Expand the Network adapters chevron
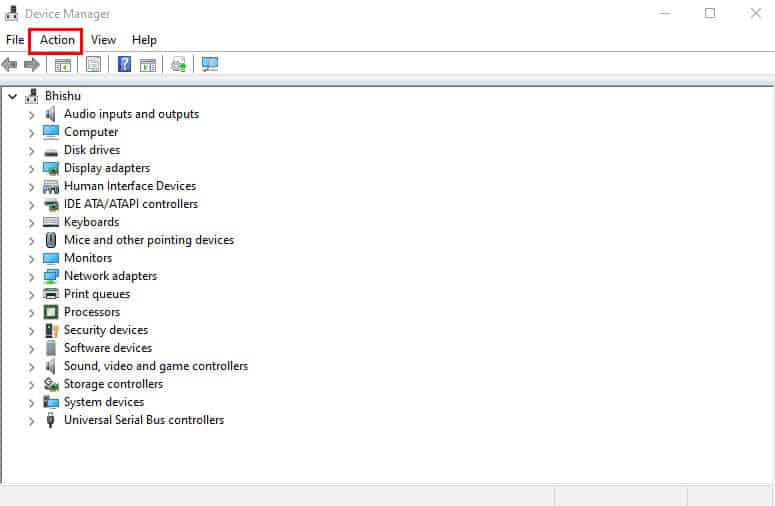 click(x=31, y=277)
